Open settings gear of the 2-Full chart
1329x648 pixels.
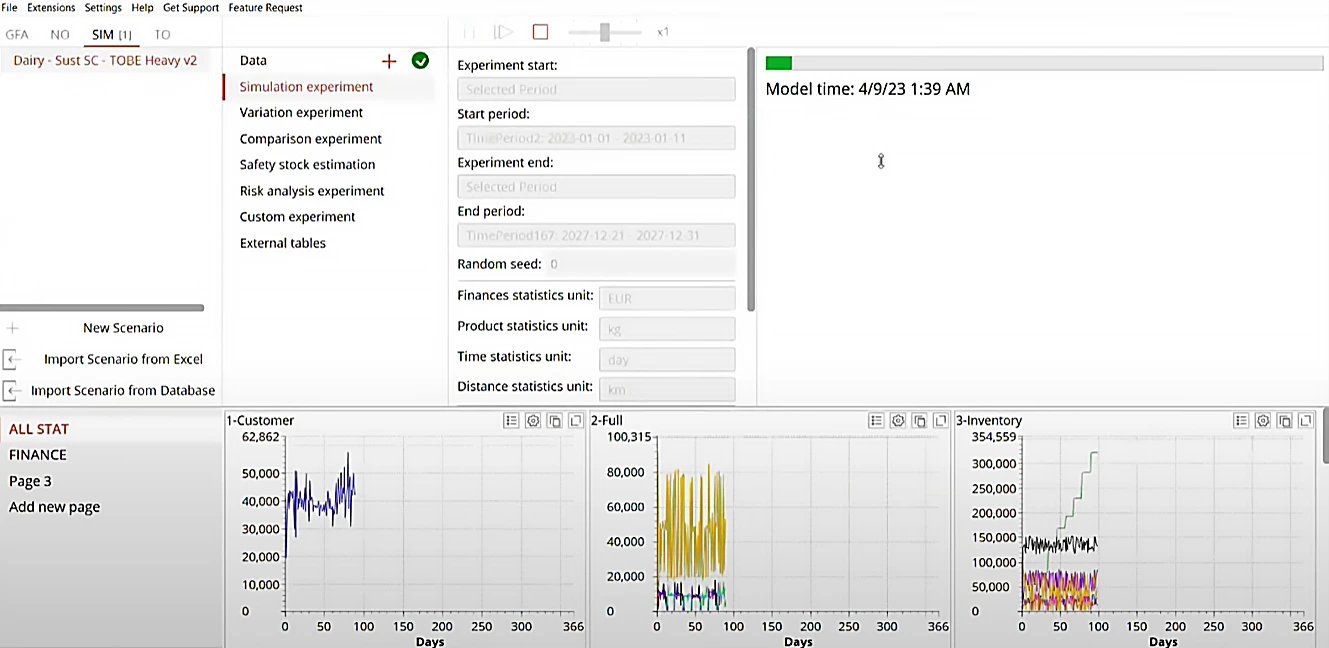898,421
